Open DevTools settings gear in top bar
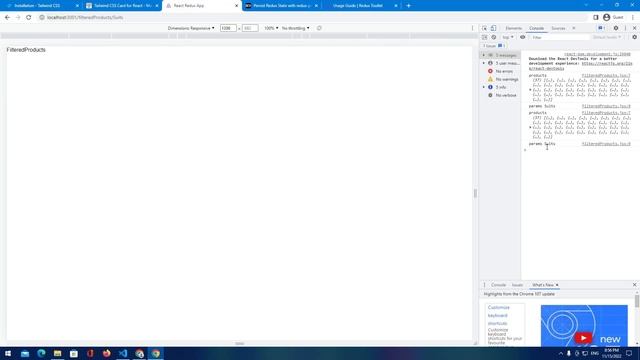 point(616,28)
